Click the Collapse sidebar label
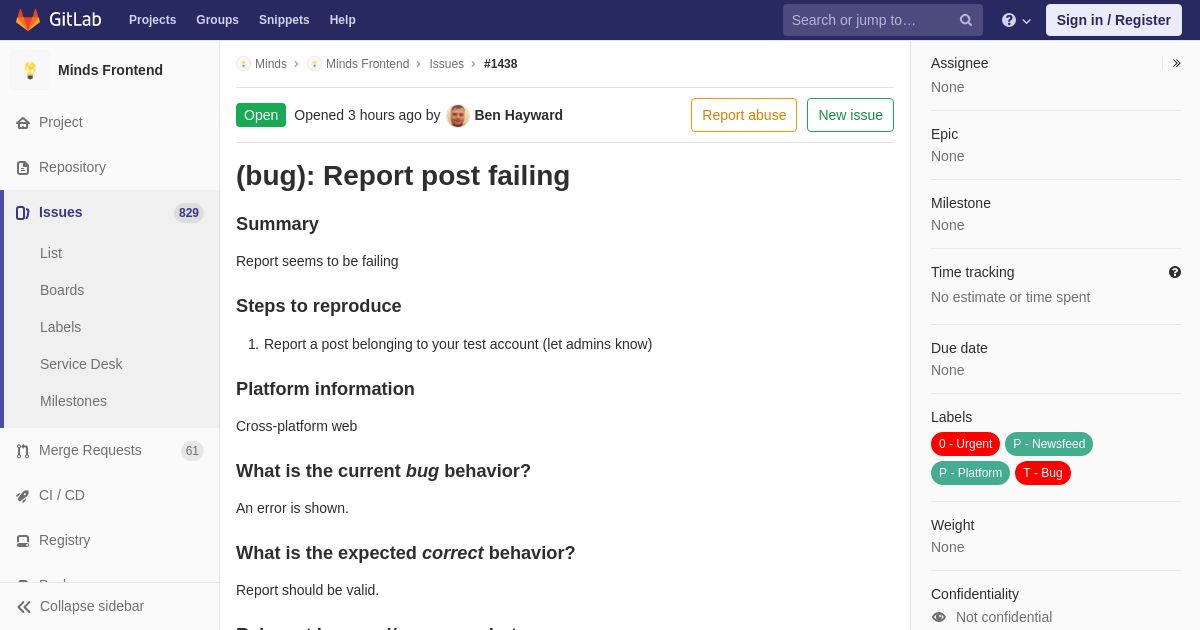 (x=92, y=606)
